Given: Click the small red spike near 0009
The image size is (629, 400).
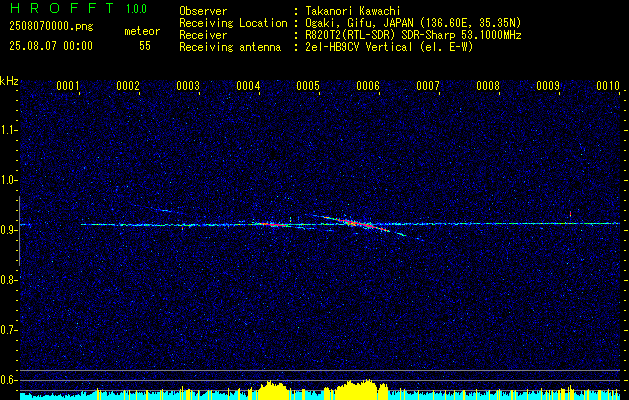Looking at the screenshot, I should tap(570, 213).
